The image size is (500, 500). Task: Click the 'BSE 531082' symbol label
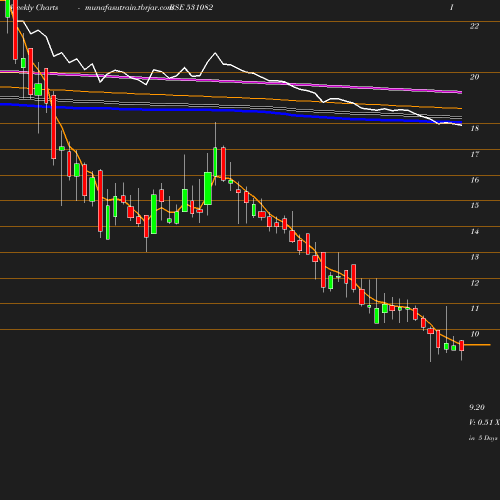192,7
